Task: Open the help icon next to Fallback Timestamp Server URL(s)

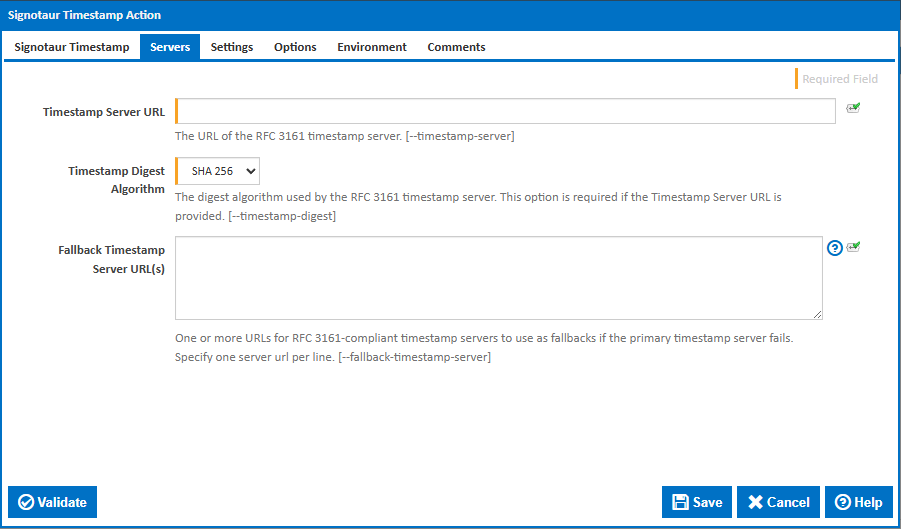Action: tap(835, 248)
